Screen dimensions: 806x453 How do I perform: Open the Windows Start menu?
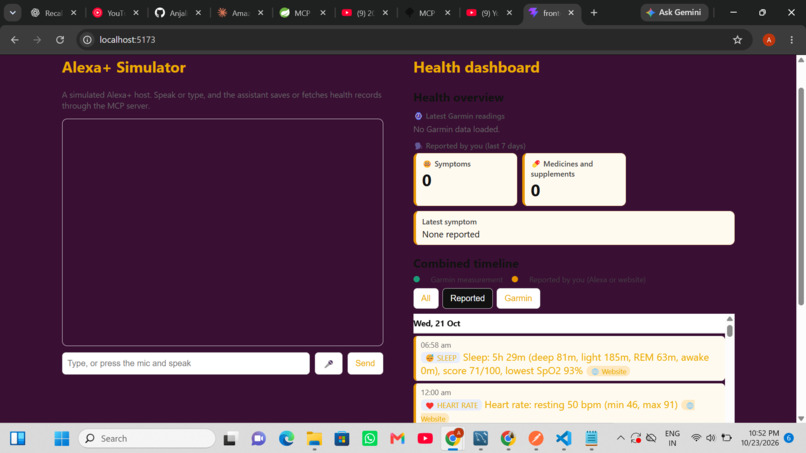point(62,439)
